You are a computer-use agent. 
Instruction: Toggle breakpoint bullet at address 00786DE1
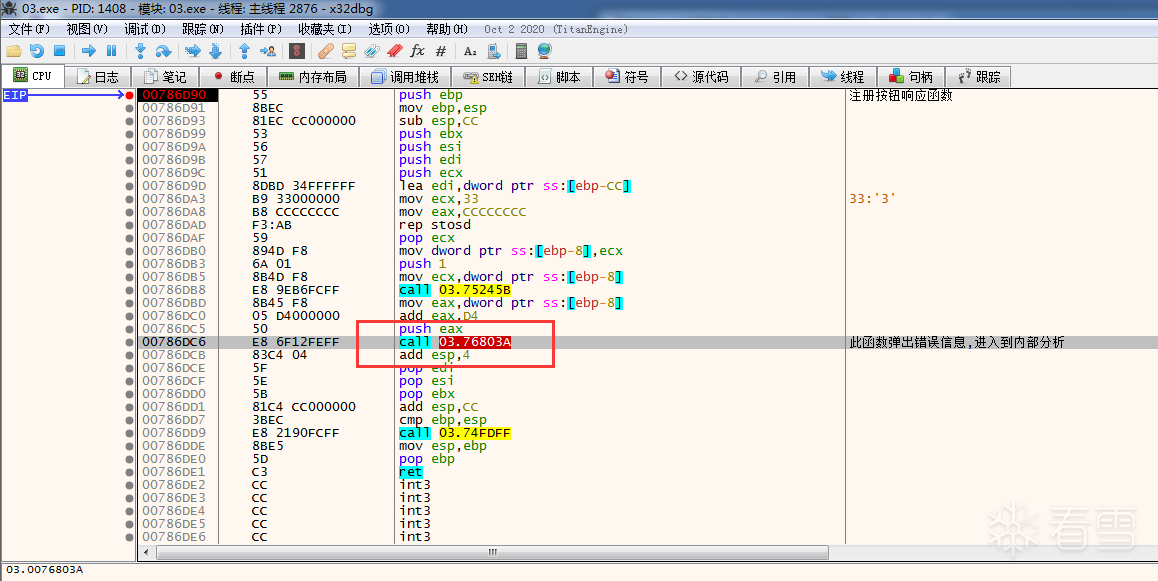[129, 472]
